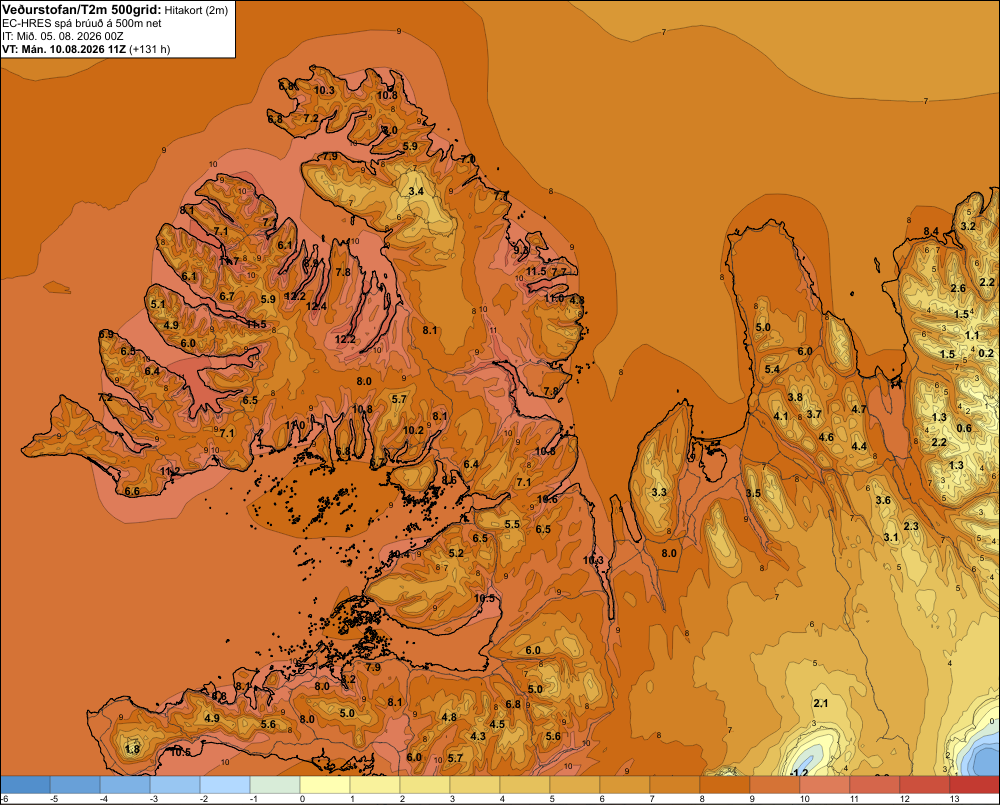Click the EC-HRES model description line
This screenshot has height=805, width=1000.
pyautogui.click(x=81, y=23)
